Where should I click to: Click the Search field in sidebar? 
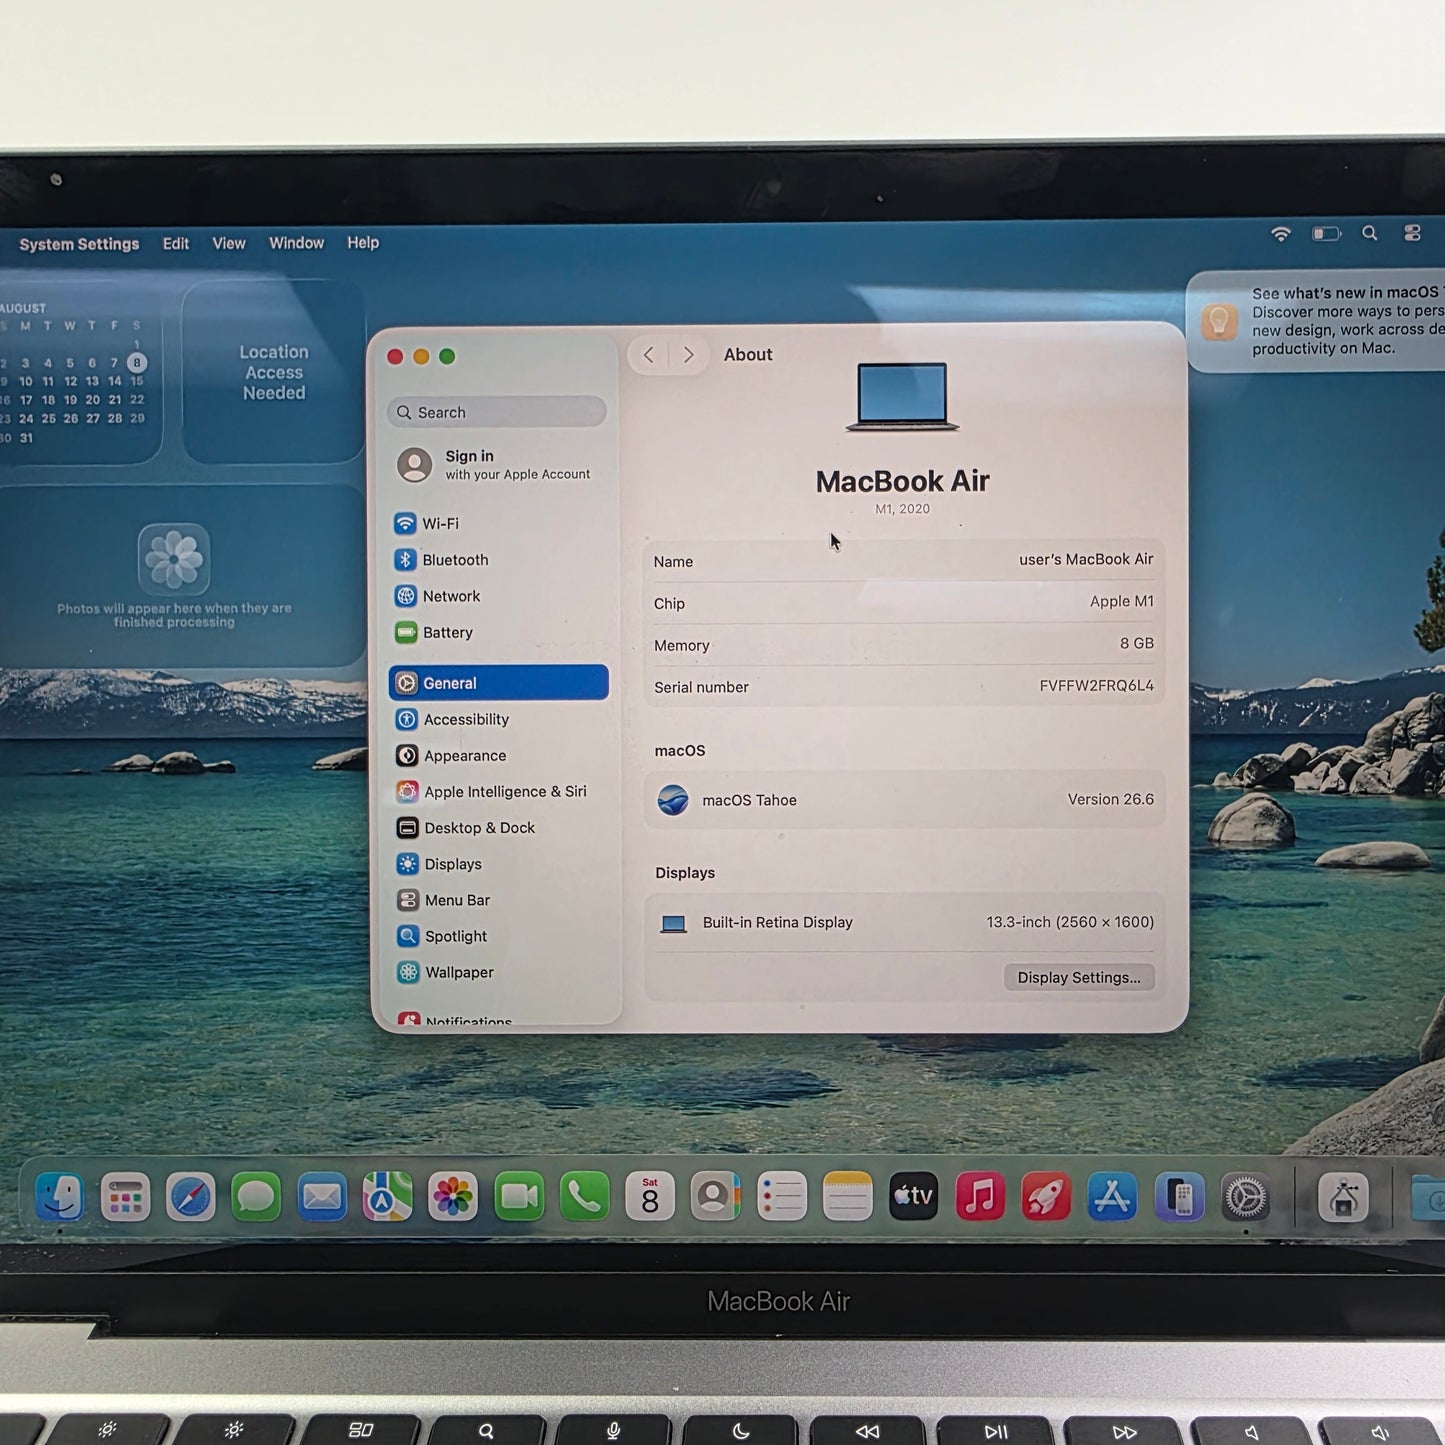[497, 412]
